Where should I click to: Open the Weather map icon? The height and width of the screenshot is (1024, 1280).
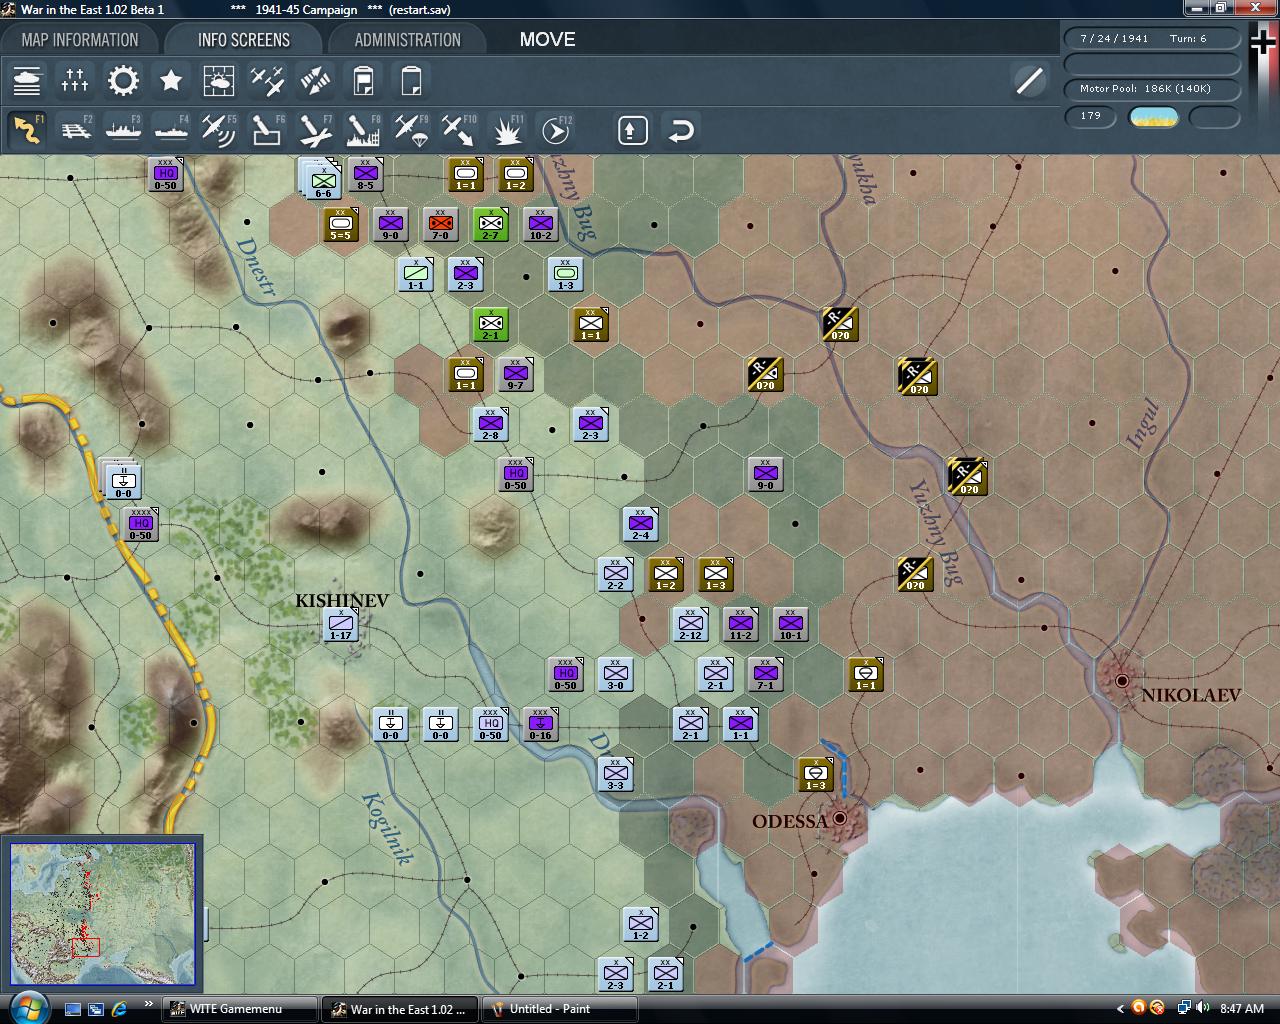pos(219,80)
